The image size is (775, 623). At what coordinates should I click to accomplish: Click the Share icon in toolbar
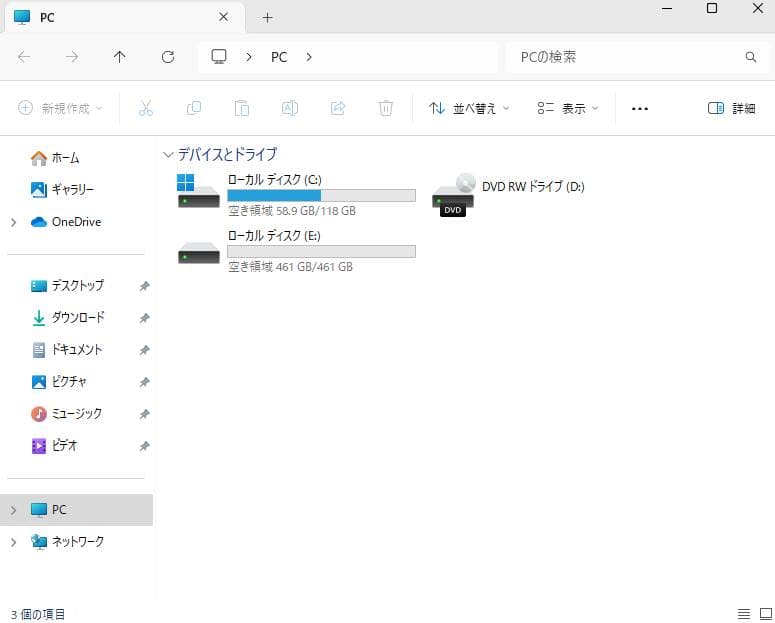[338, 108]
